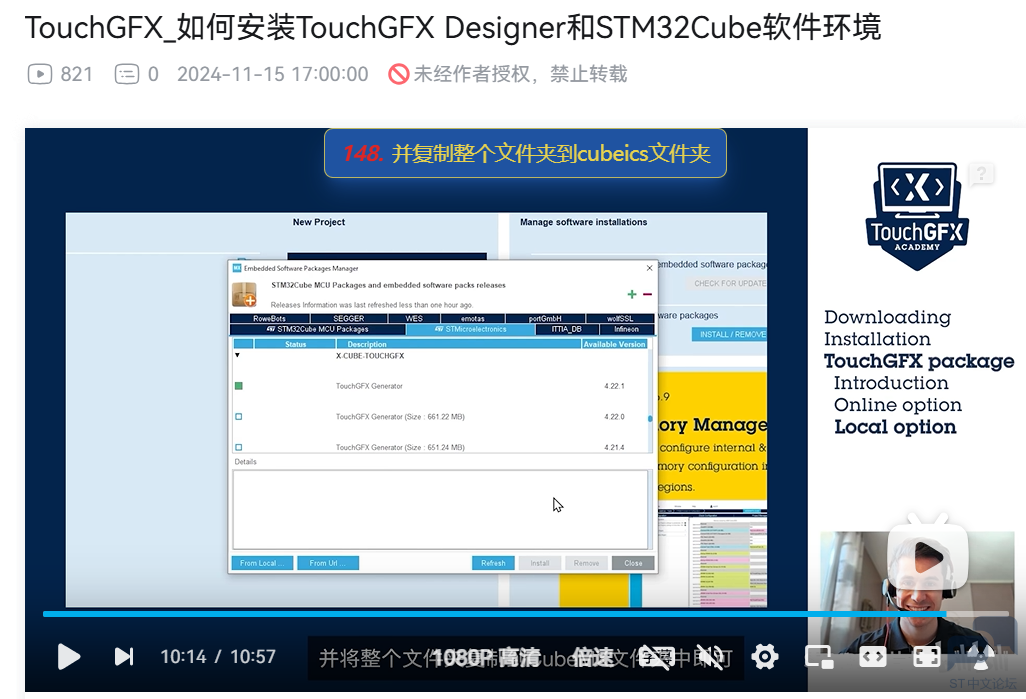Click the question-mark bubble near the logo
The width and height of the screenshot is (1026, 699).
coord(981,174)
